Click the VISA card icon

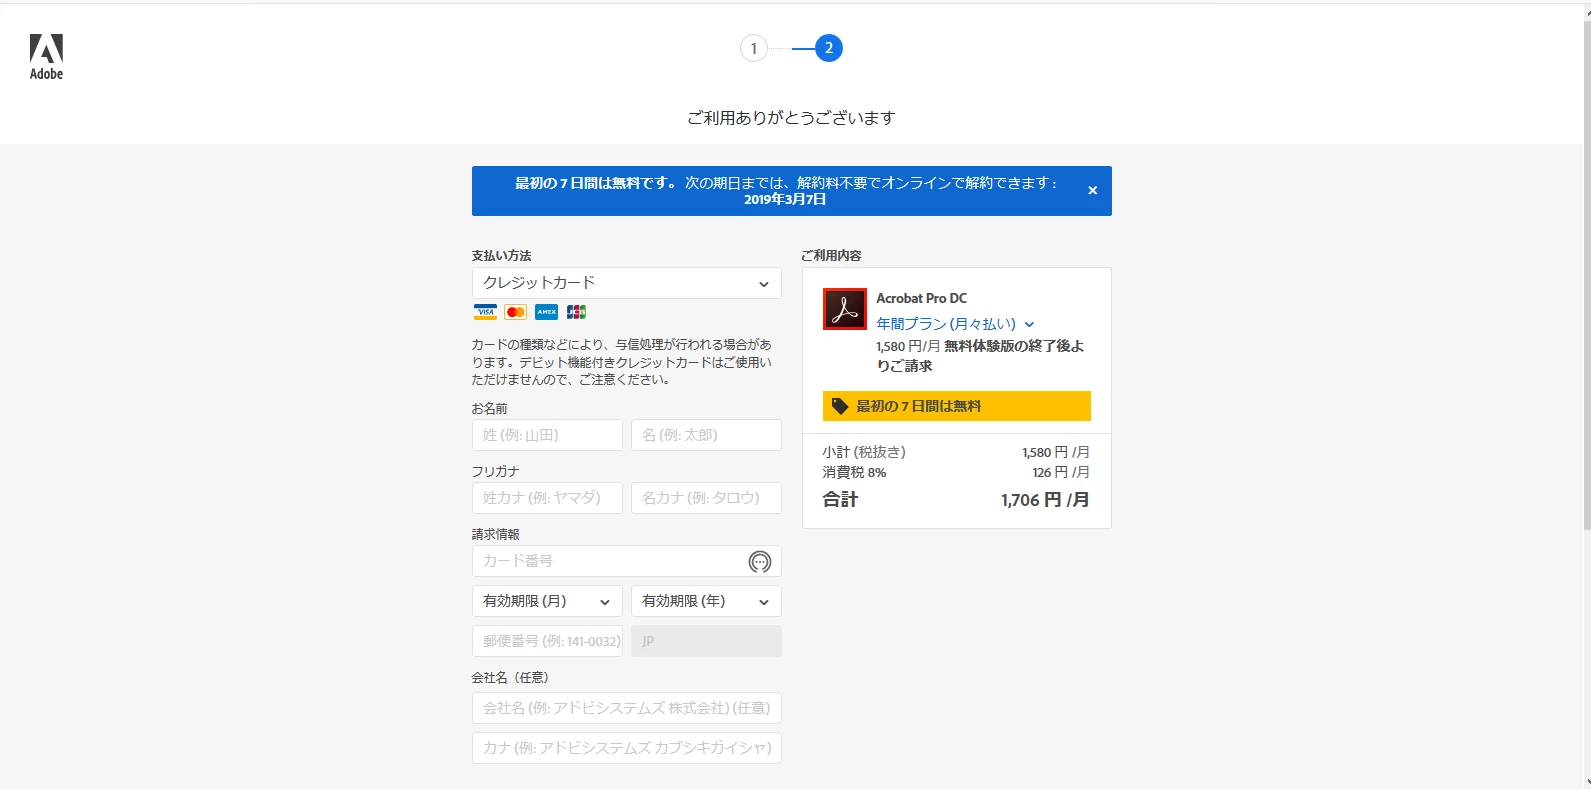pyautogui.click(x=485, y=312)
